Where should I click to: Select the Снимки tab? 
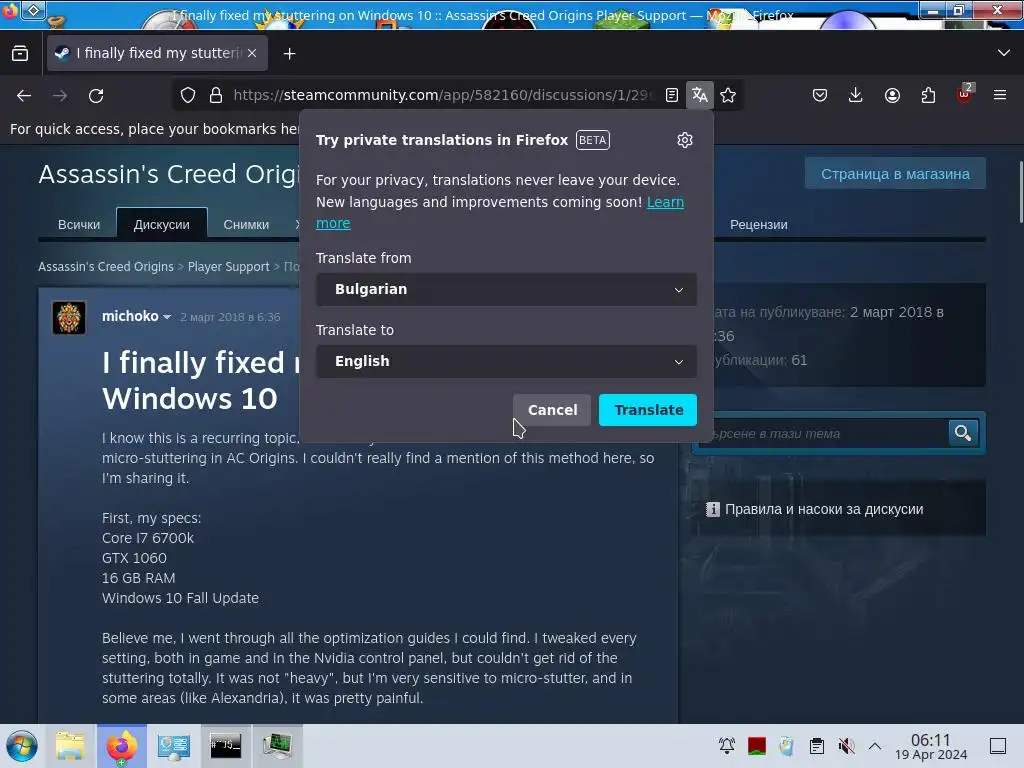coord(246,225)
